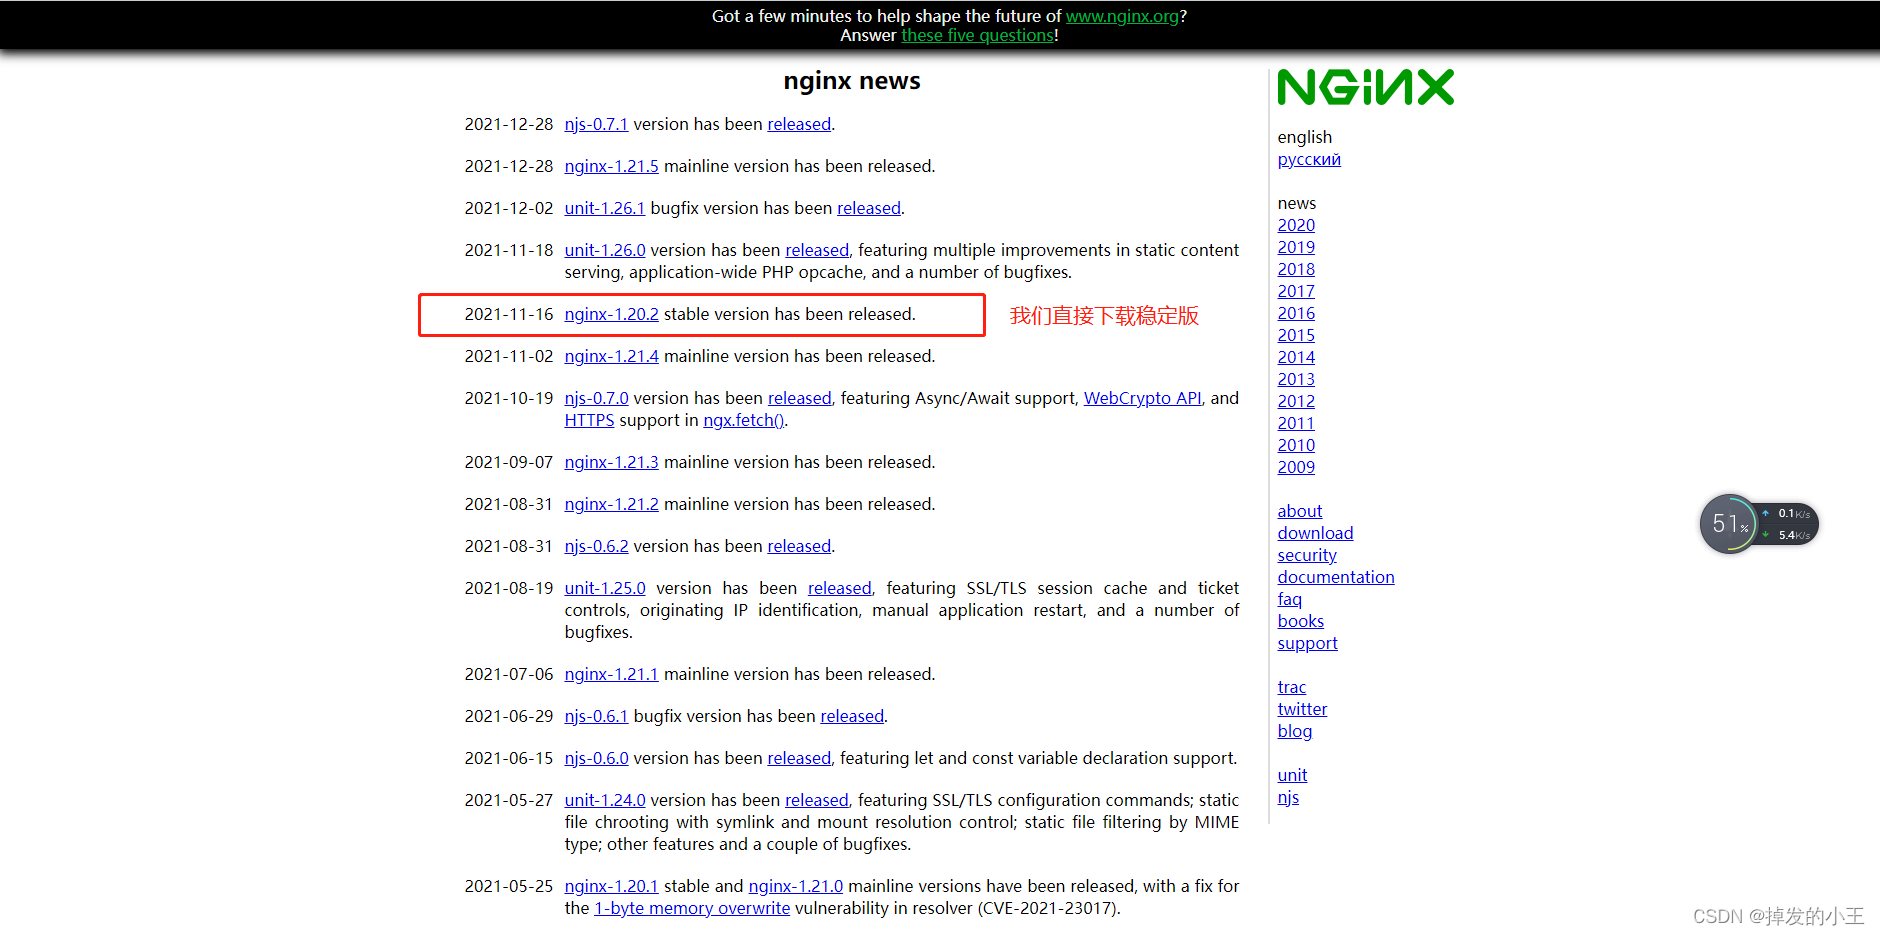
Task: View 2011 news archive
Action: [1296, 423]
